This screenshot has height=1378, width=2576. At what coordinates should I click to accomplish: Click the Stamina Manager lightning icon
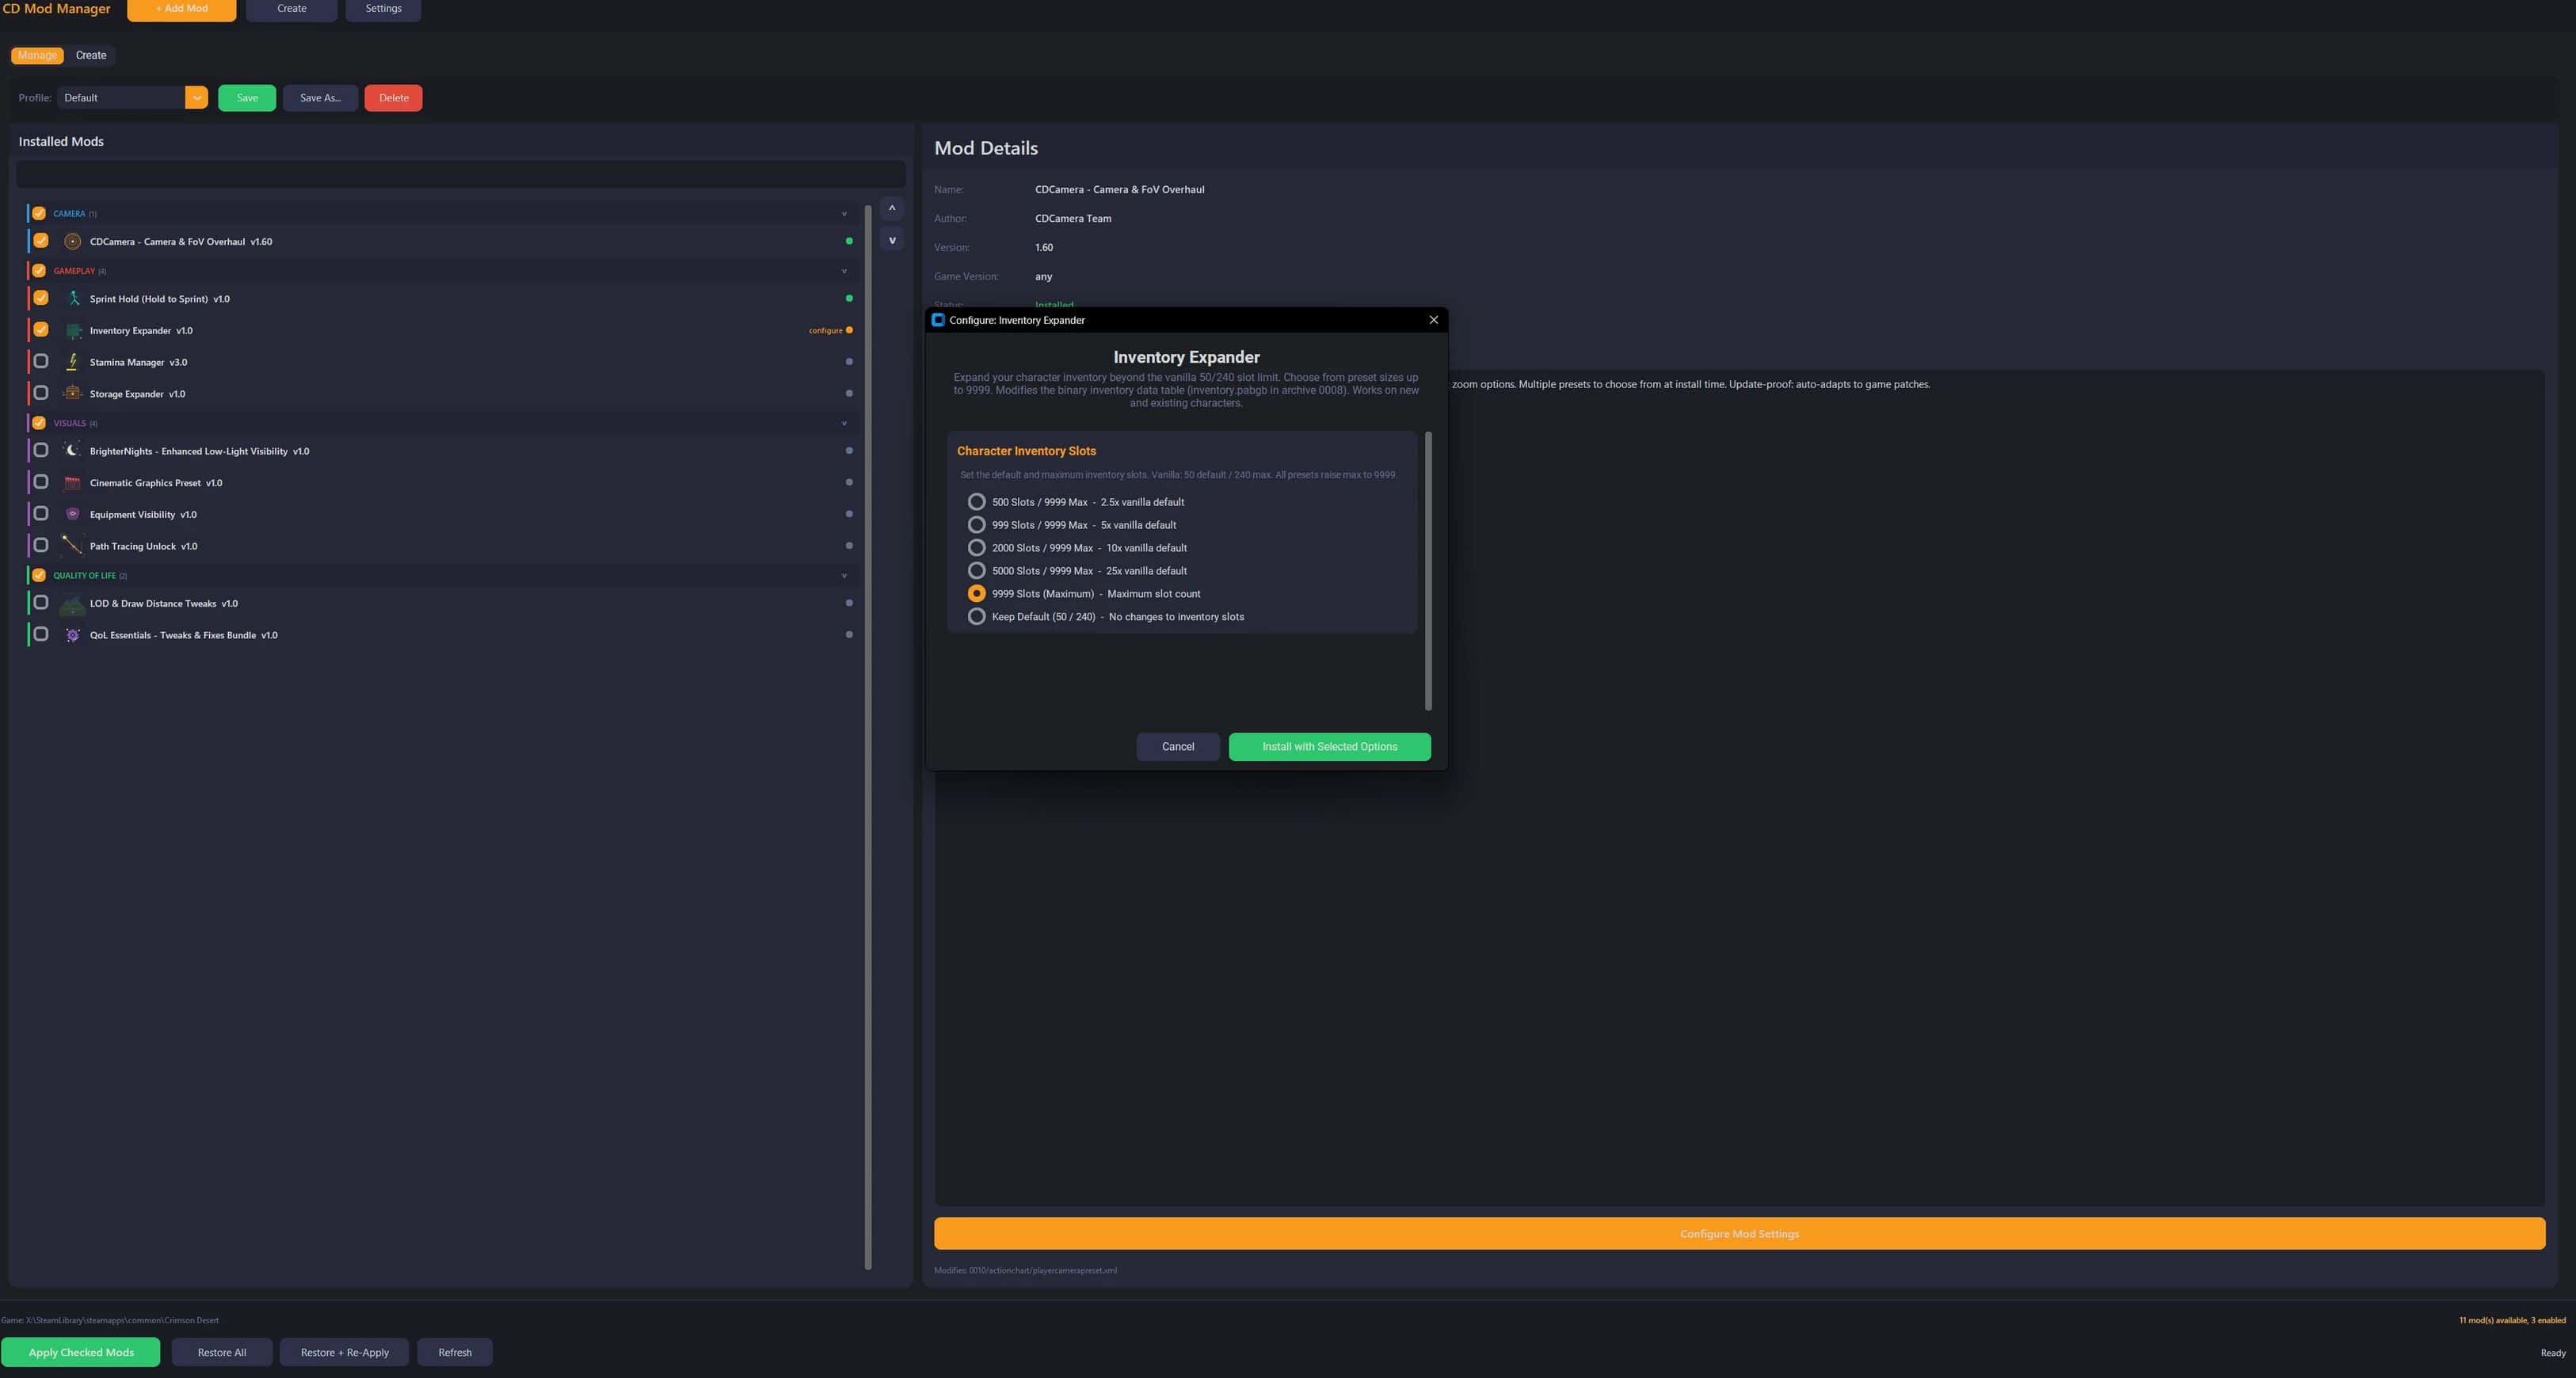[x=72, y=362]
